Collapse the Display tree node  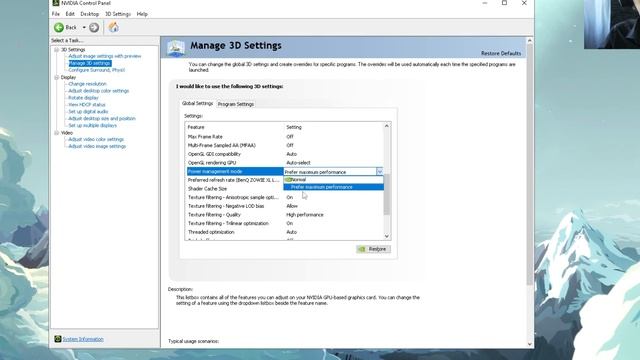tap(57, 77)
